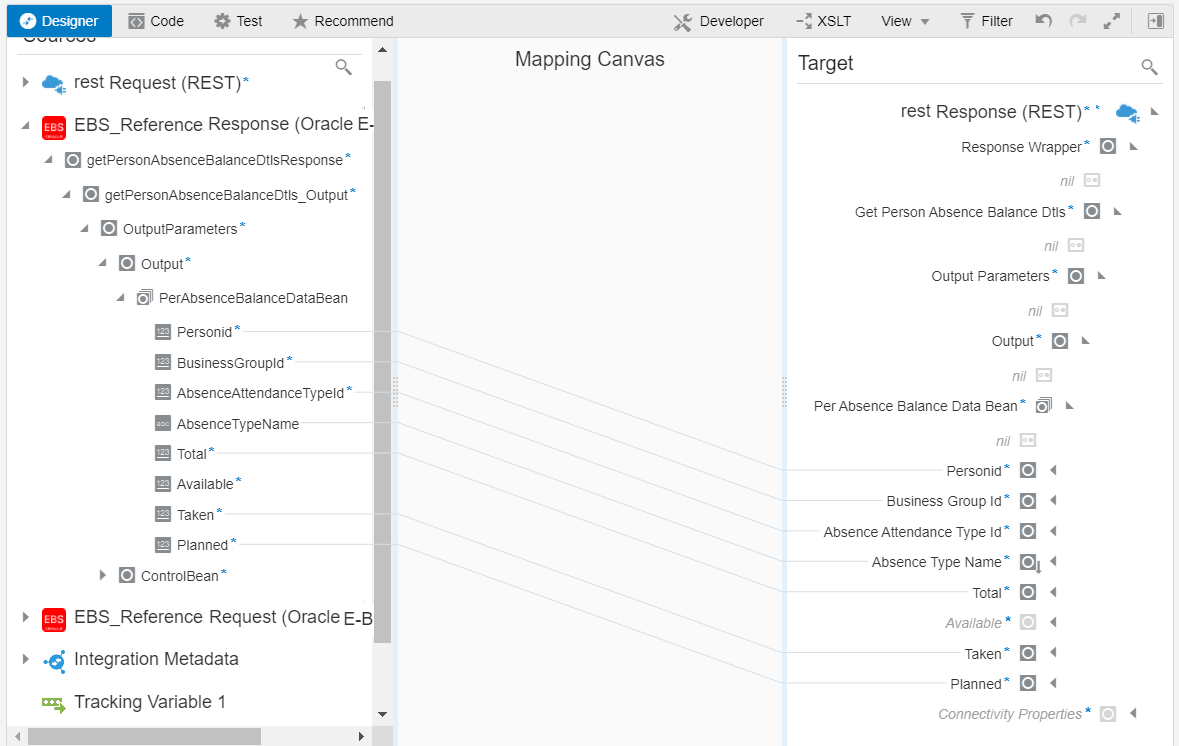Open the View dropdown
This screenshot has width=1179, height=746.
(904, 20)
